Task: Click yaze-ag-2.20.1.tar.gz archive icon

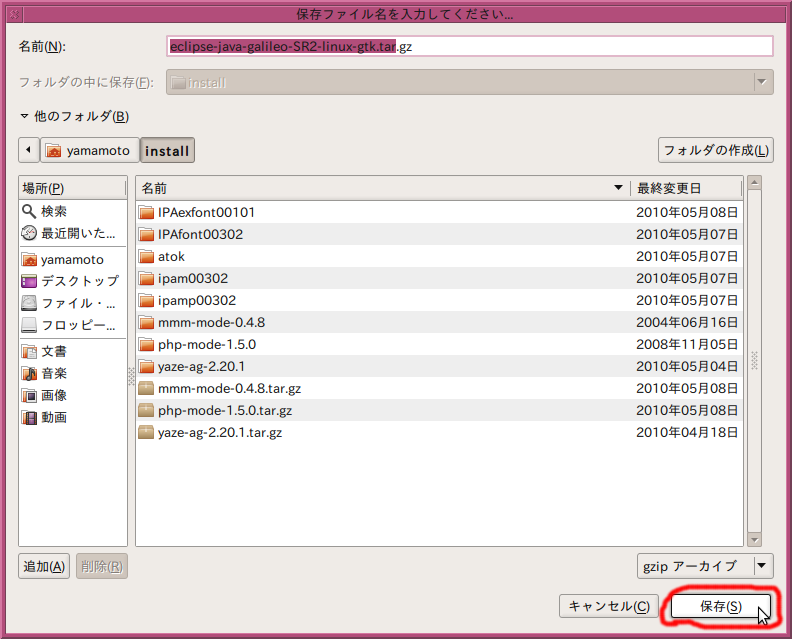Action: pyautogui.click(x=146, y=432)
